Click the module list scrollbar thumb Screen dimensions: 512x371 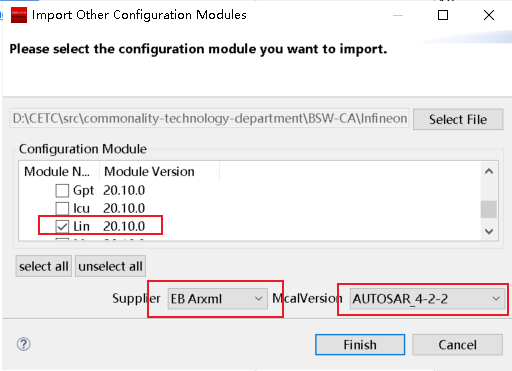pyautogui.click(x=489, y=209)
